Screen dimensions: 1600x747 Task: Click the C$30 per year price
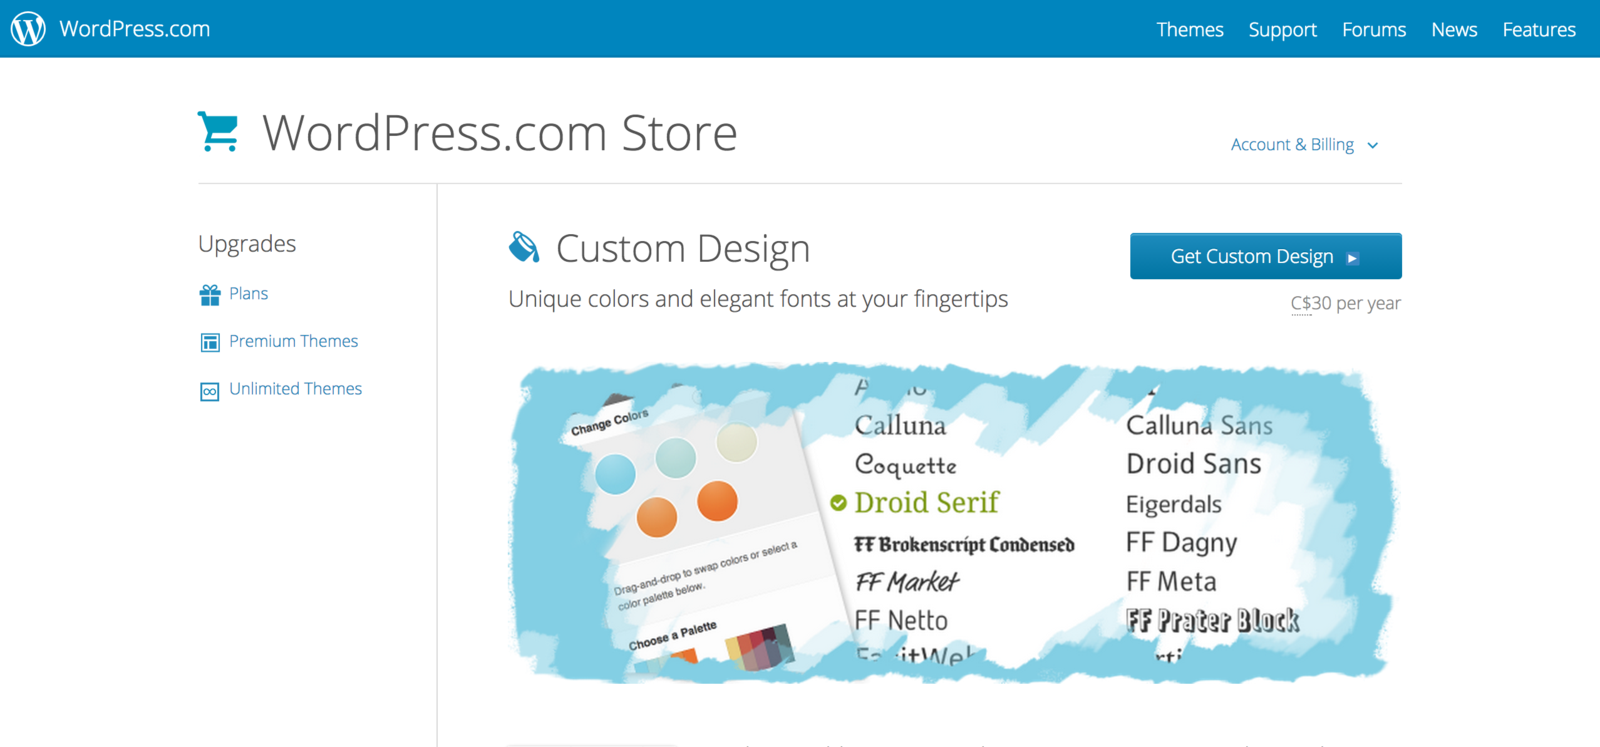point(1346,303)
